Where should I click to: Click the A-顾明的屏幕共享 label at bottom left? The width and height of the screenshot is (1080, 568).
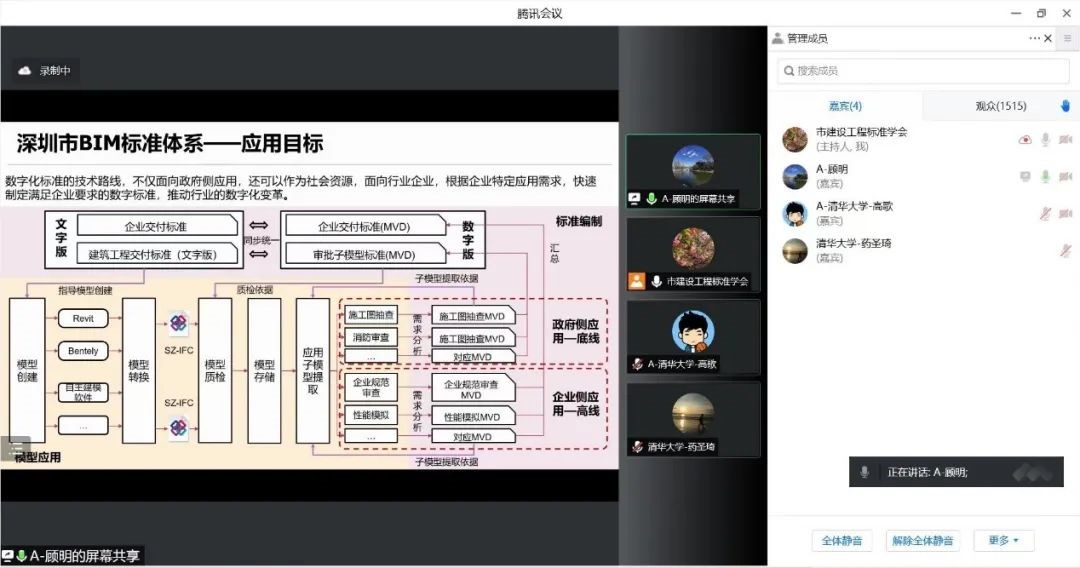pos(72,556)
